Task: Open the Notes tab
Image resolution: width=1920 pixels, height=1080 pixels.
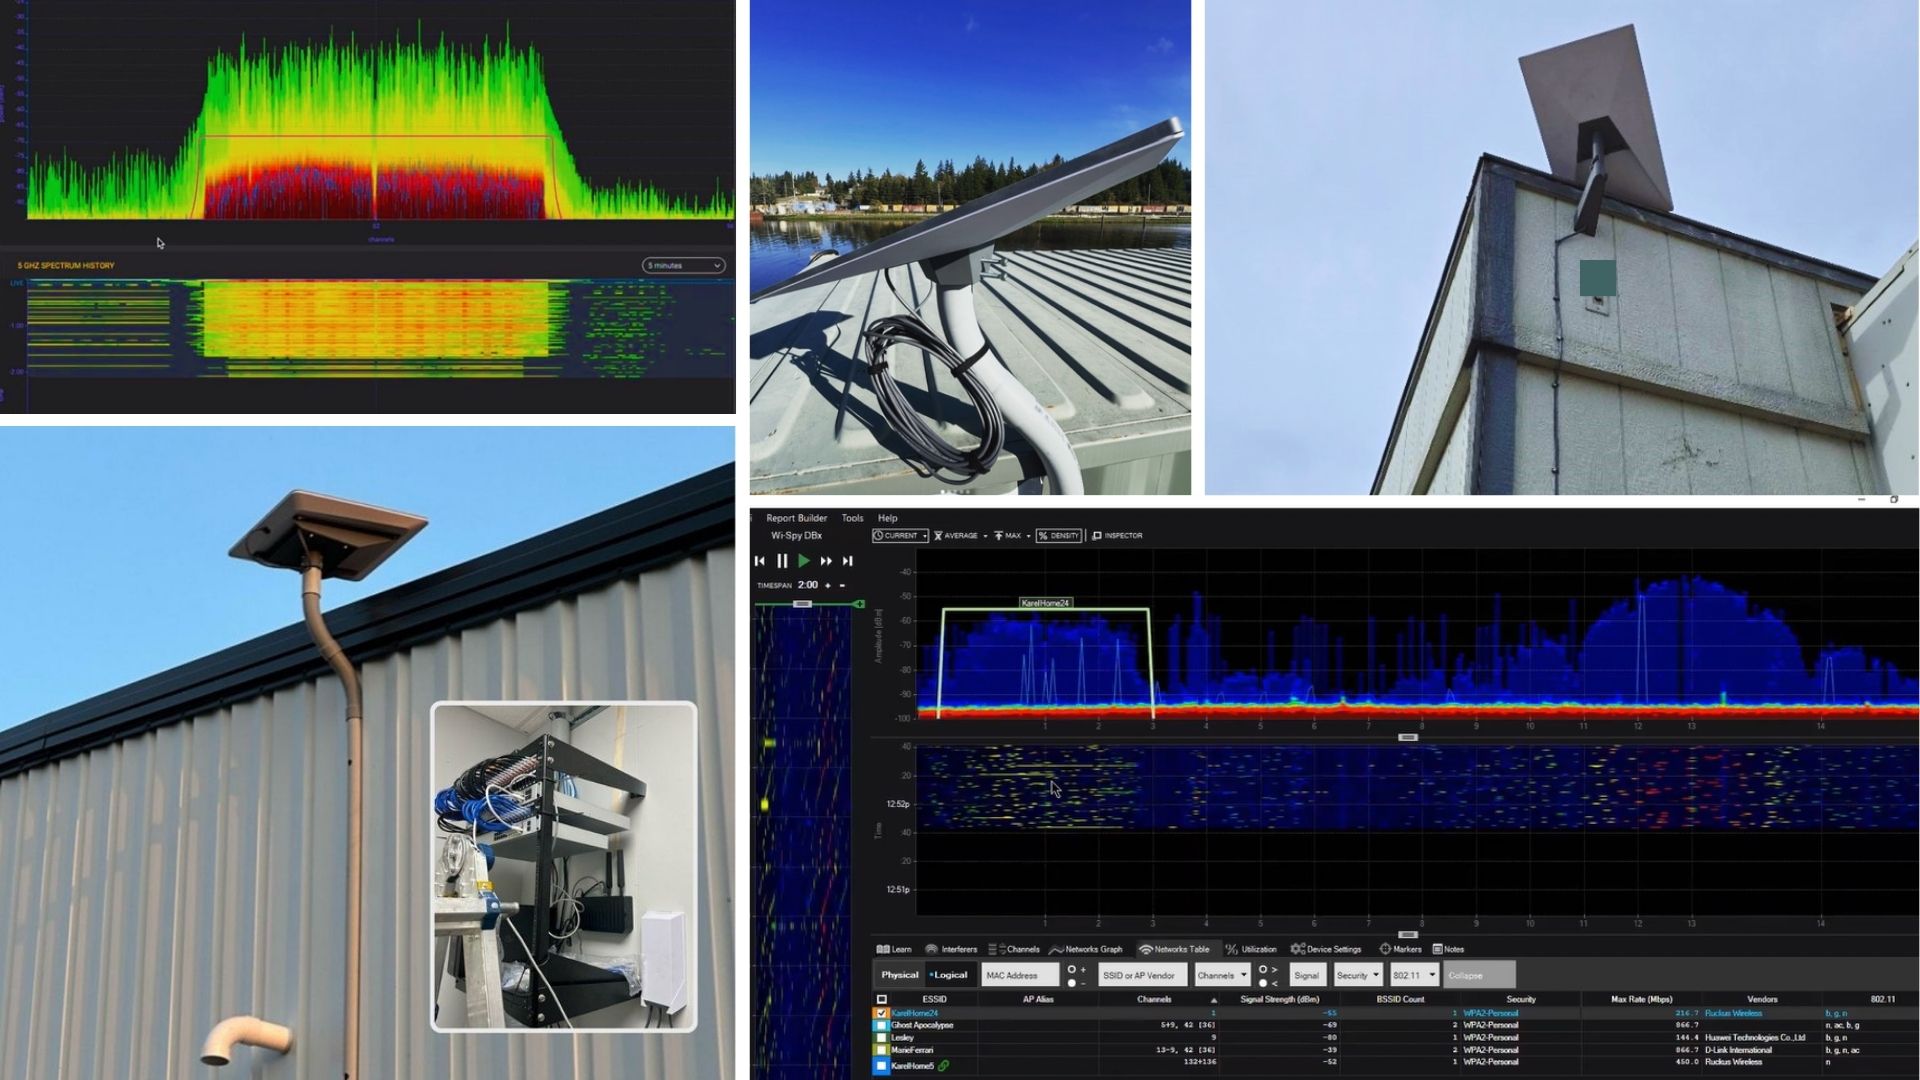Action: (1448, 949)
